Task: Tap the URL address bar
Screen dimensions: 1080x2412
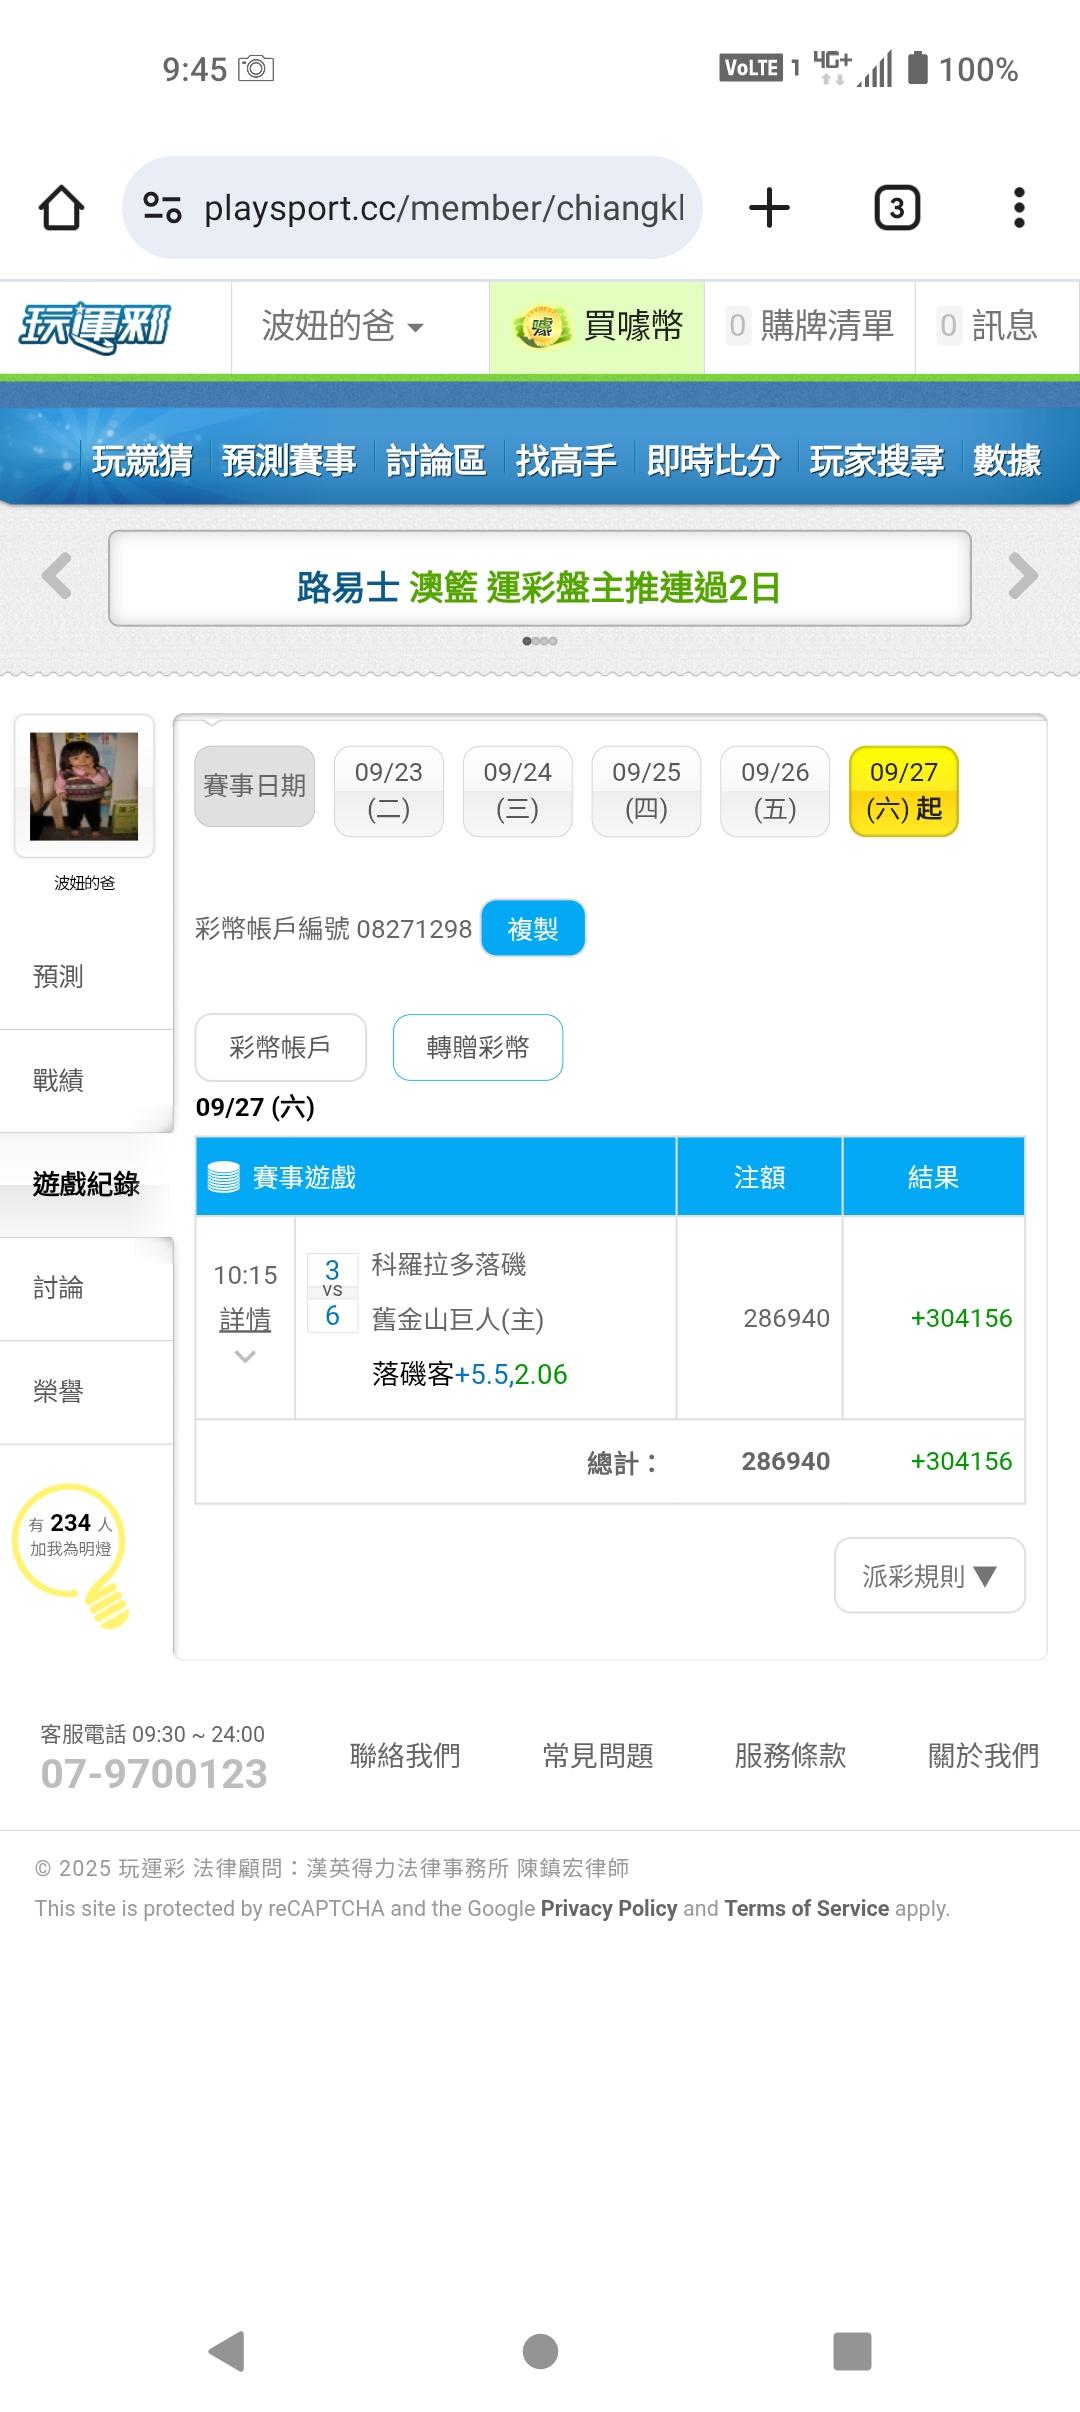Action: [412, 208]
